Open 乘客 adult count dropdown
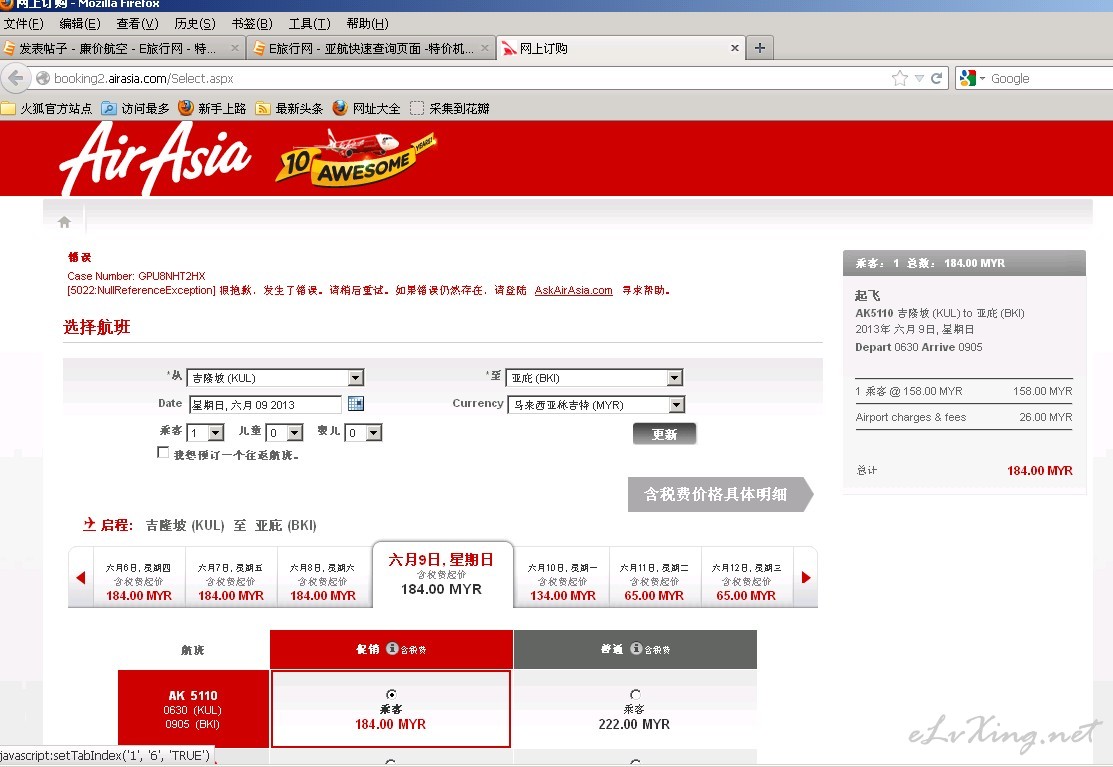Viewport: 1113px width, 767px height. [206, 432]
